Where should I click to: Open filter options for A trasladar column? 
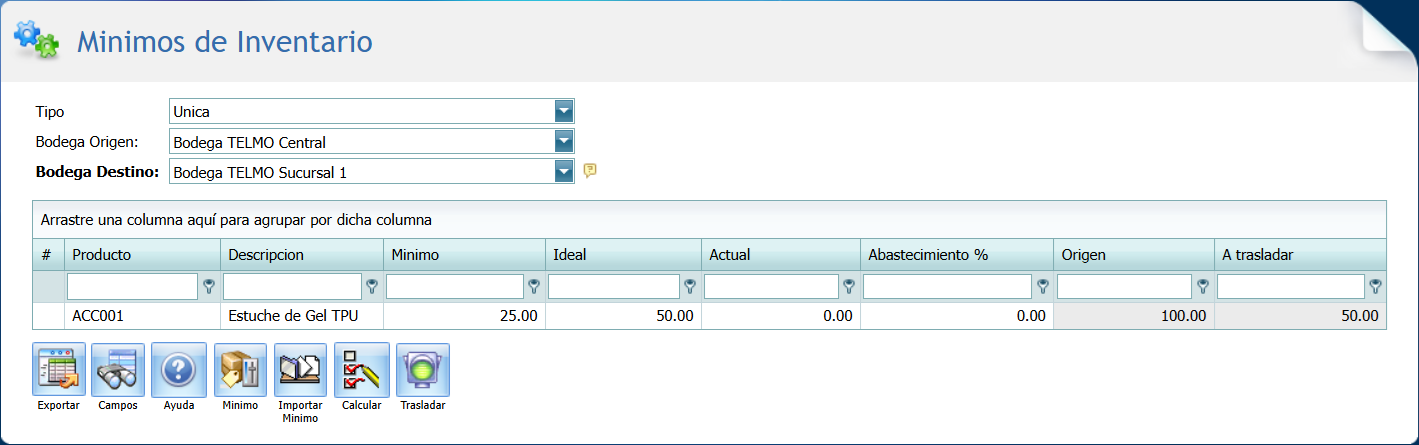[1376, 287]
